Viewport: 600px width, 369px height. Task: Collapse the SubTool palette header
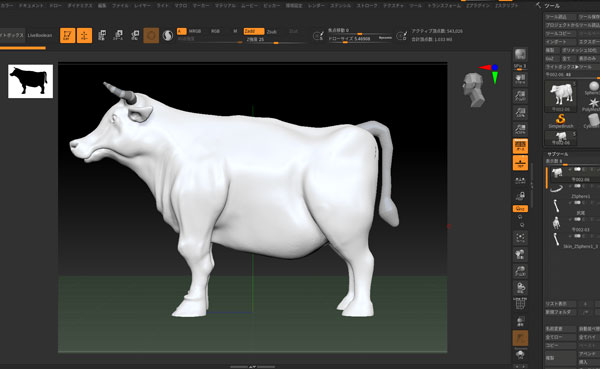(x=558, y=154)
